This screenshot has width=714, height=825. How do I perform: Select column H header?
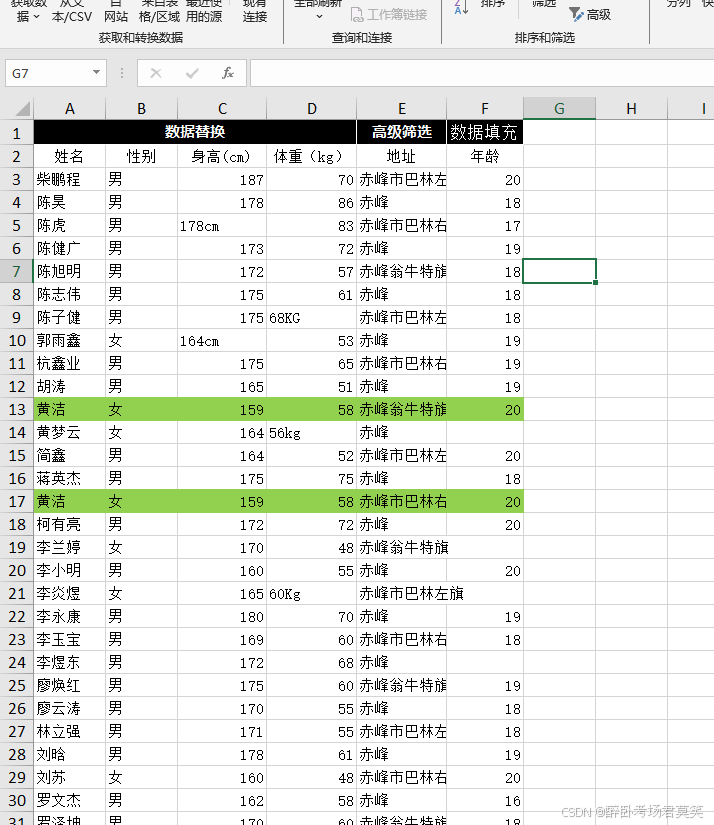click(x=631, y=109)
